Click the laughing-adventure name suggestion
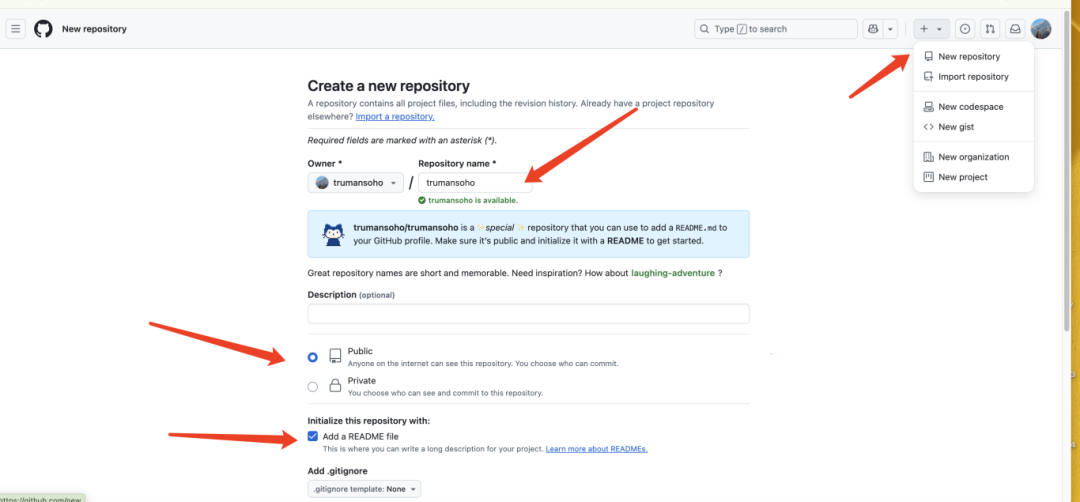Viewport: 1080px width, 502px height. click(x=672, y=273)
